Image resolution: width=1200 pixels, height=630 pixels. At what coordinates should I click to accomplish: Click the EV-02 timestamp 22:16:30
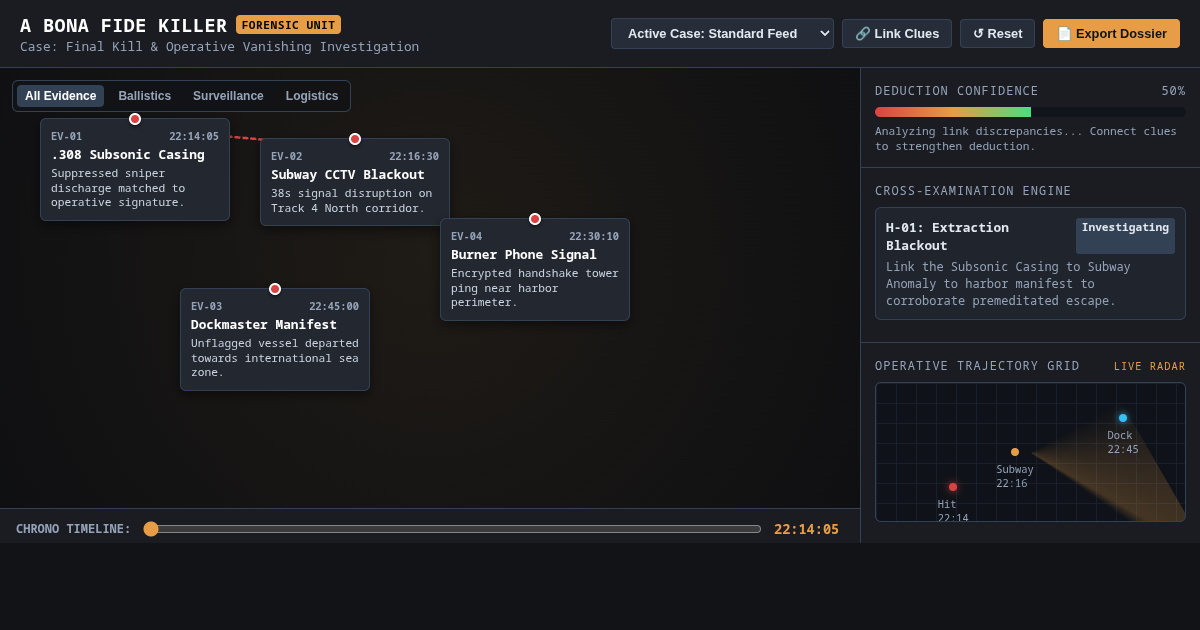point(414,156)
